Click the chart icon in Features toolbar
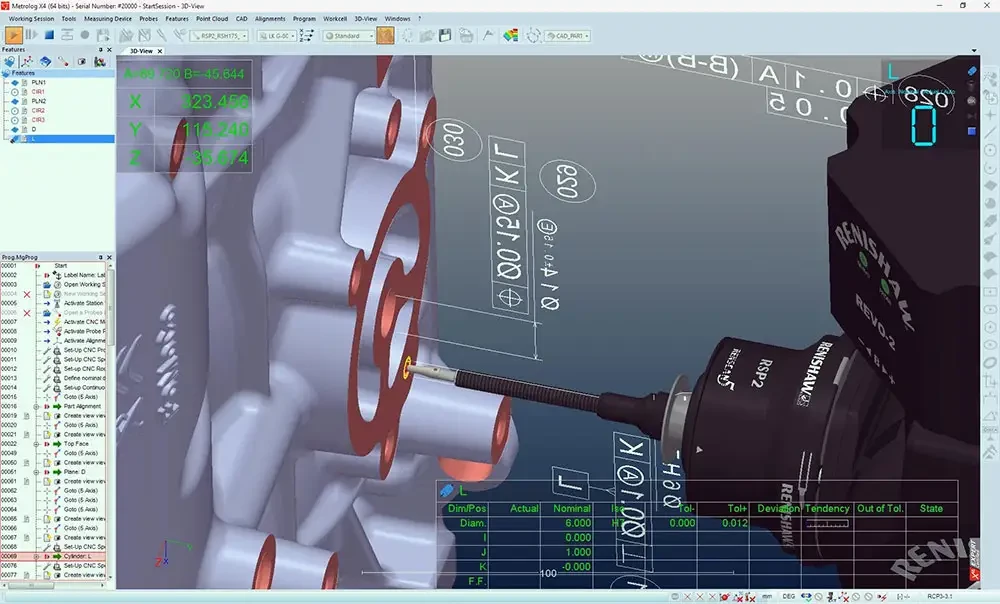This screenshot has width=1000, height=604. [x=99, y=61]
